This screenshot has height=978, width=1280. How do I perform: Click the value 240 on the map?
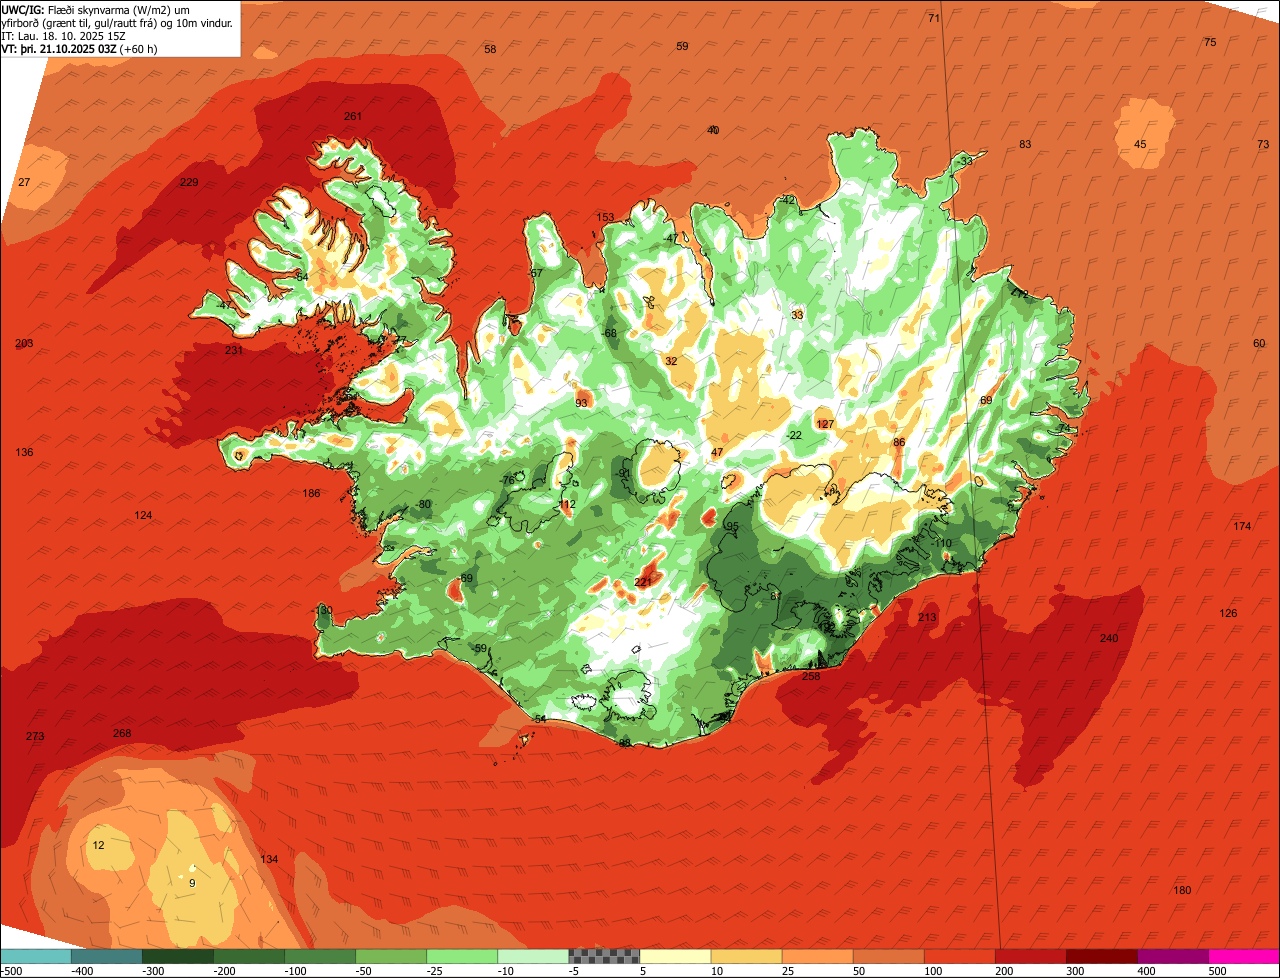pyautogui.click(x=1109, y=638)
